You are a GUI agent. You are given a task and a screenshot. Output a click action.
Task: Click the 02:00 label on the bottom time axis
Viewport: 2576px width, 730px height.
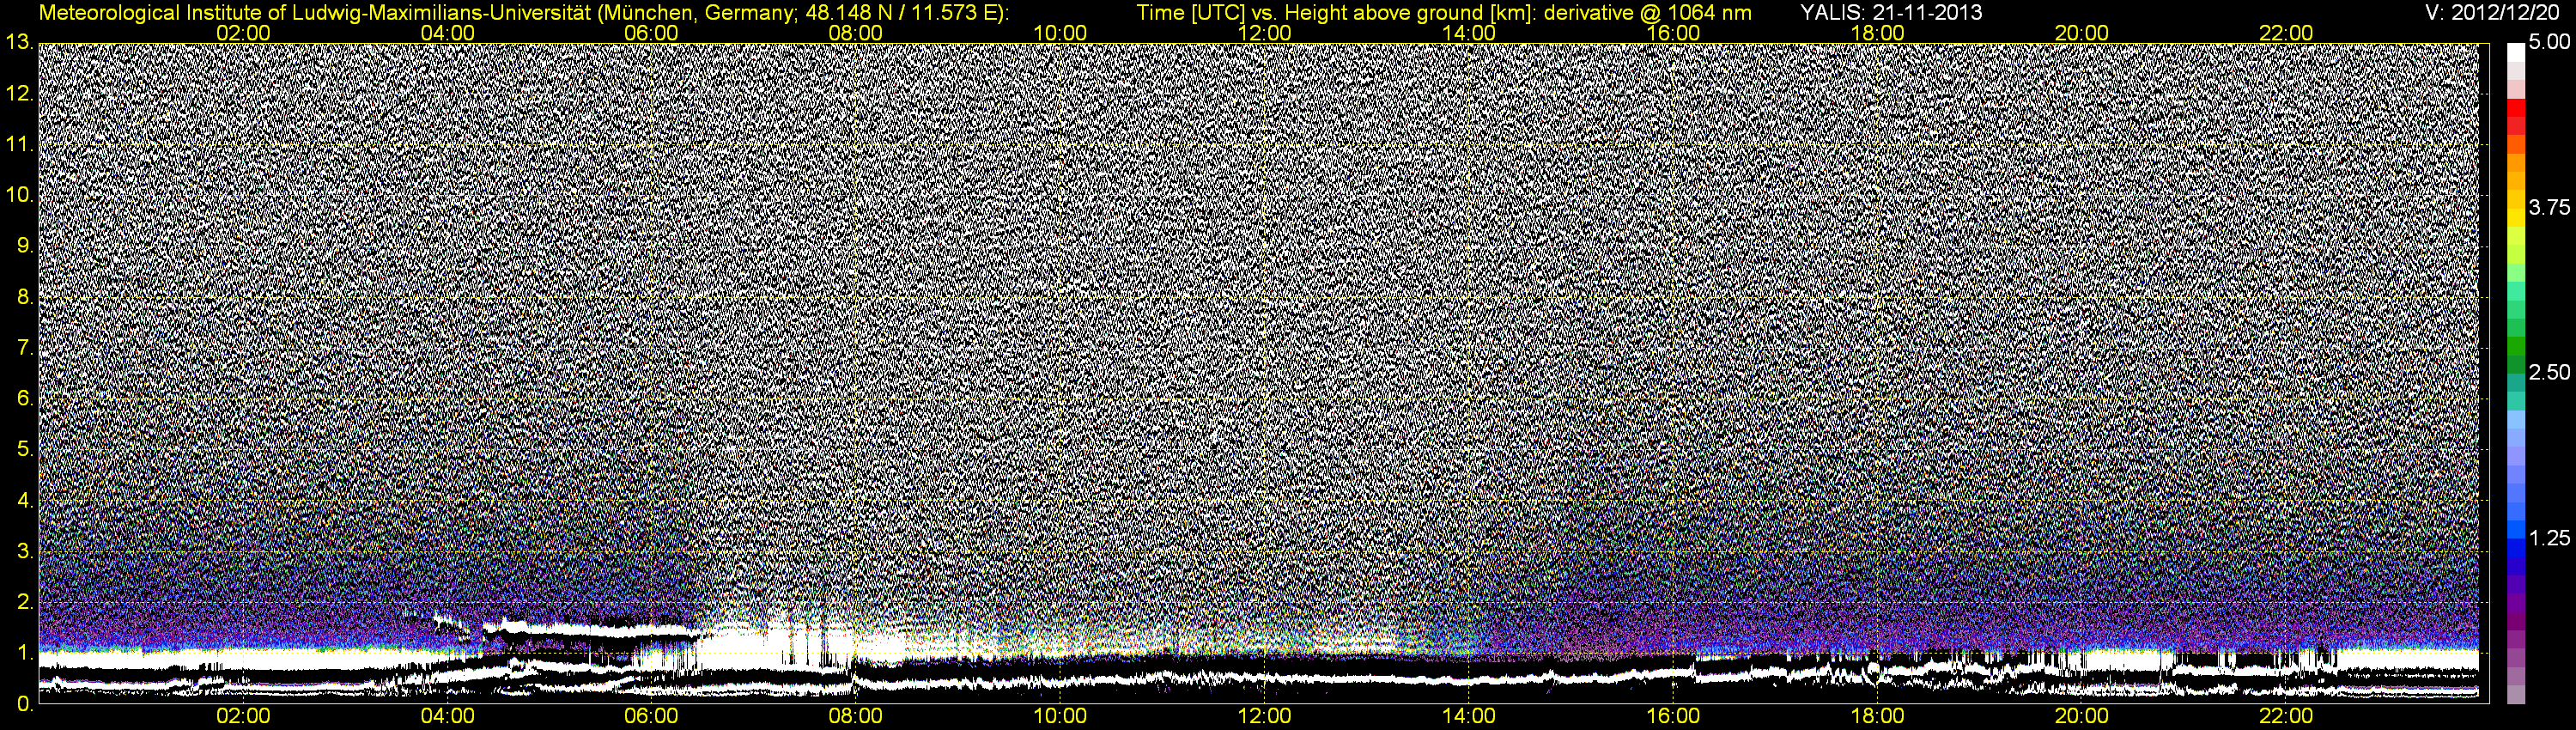243,716
